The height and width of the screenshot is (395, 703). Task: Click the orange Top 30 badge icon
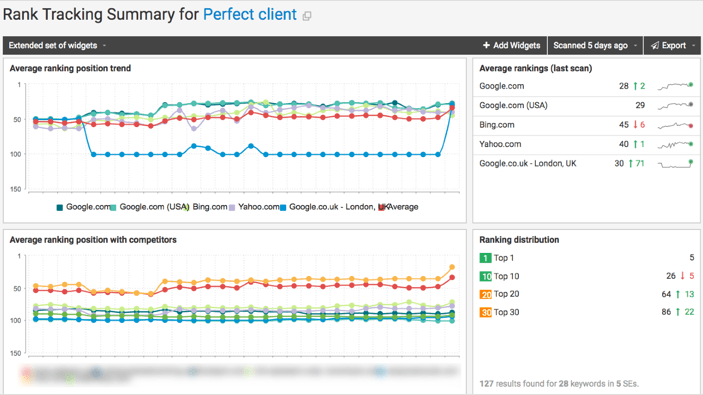coord(486,312)
